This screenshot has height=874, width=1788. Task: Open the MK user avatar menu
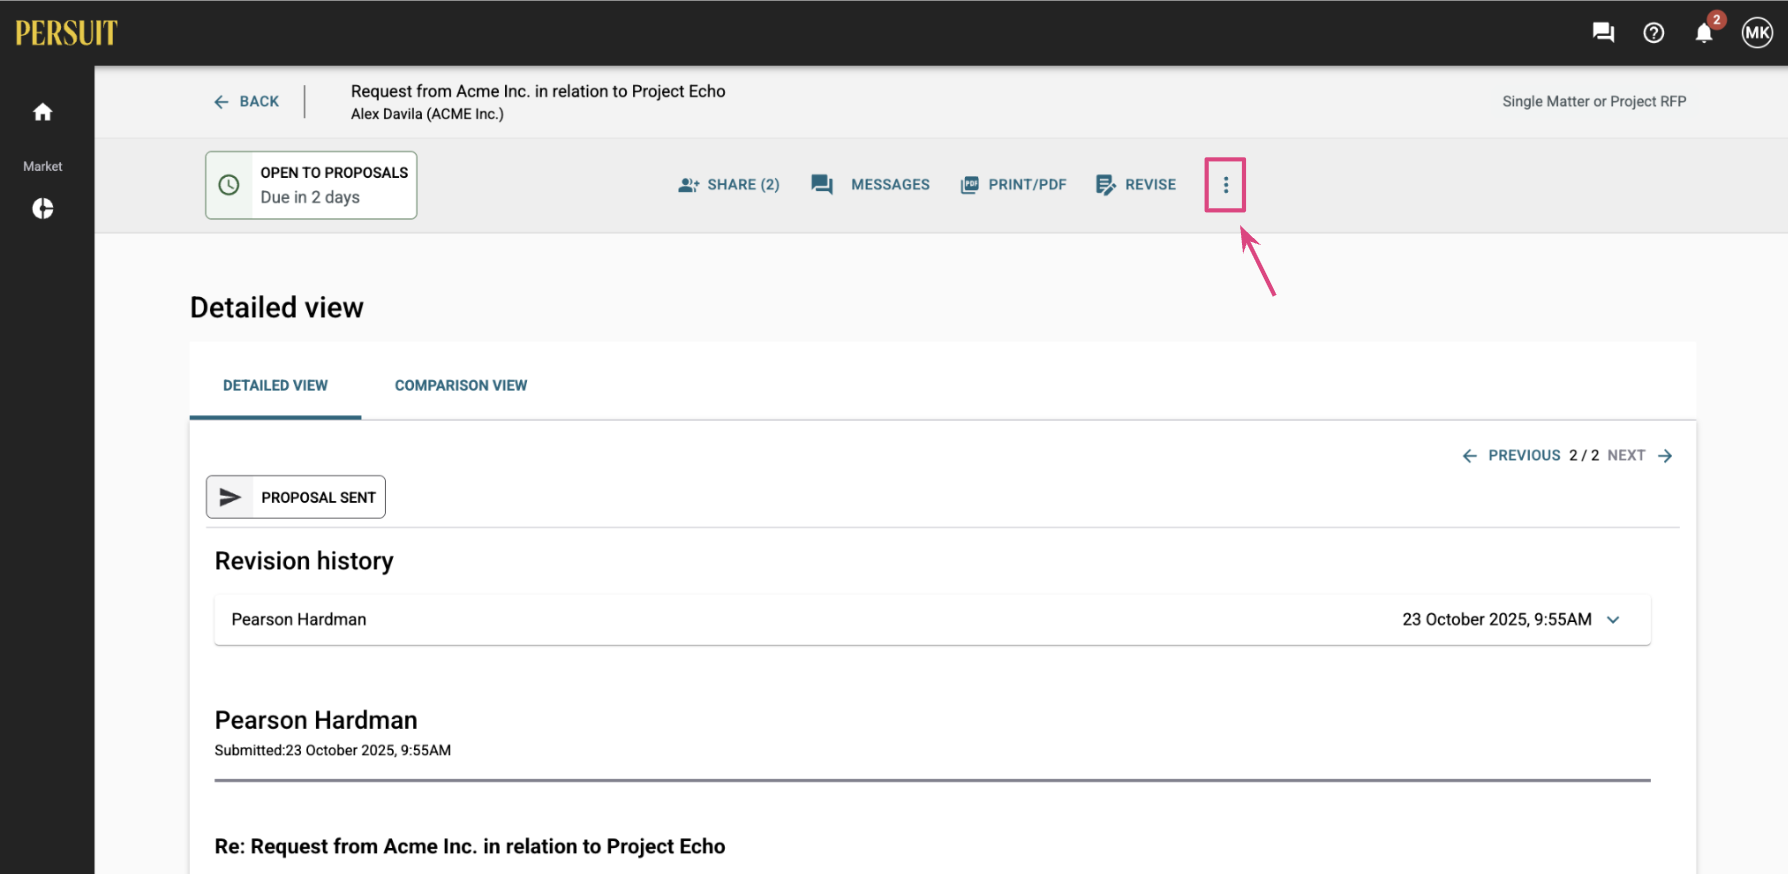coord(1757,33)
